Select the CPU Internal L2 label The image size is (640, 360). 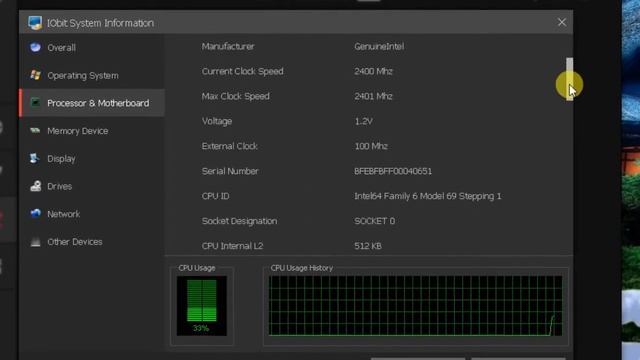(x=232, y=246)
